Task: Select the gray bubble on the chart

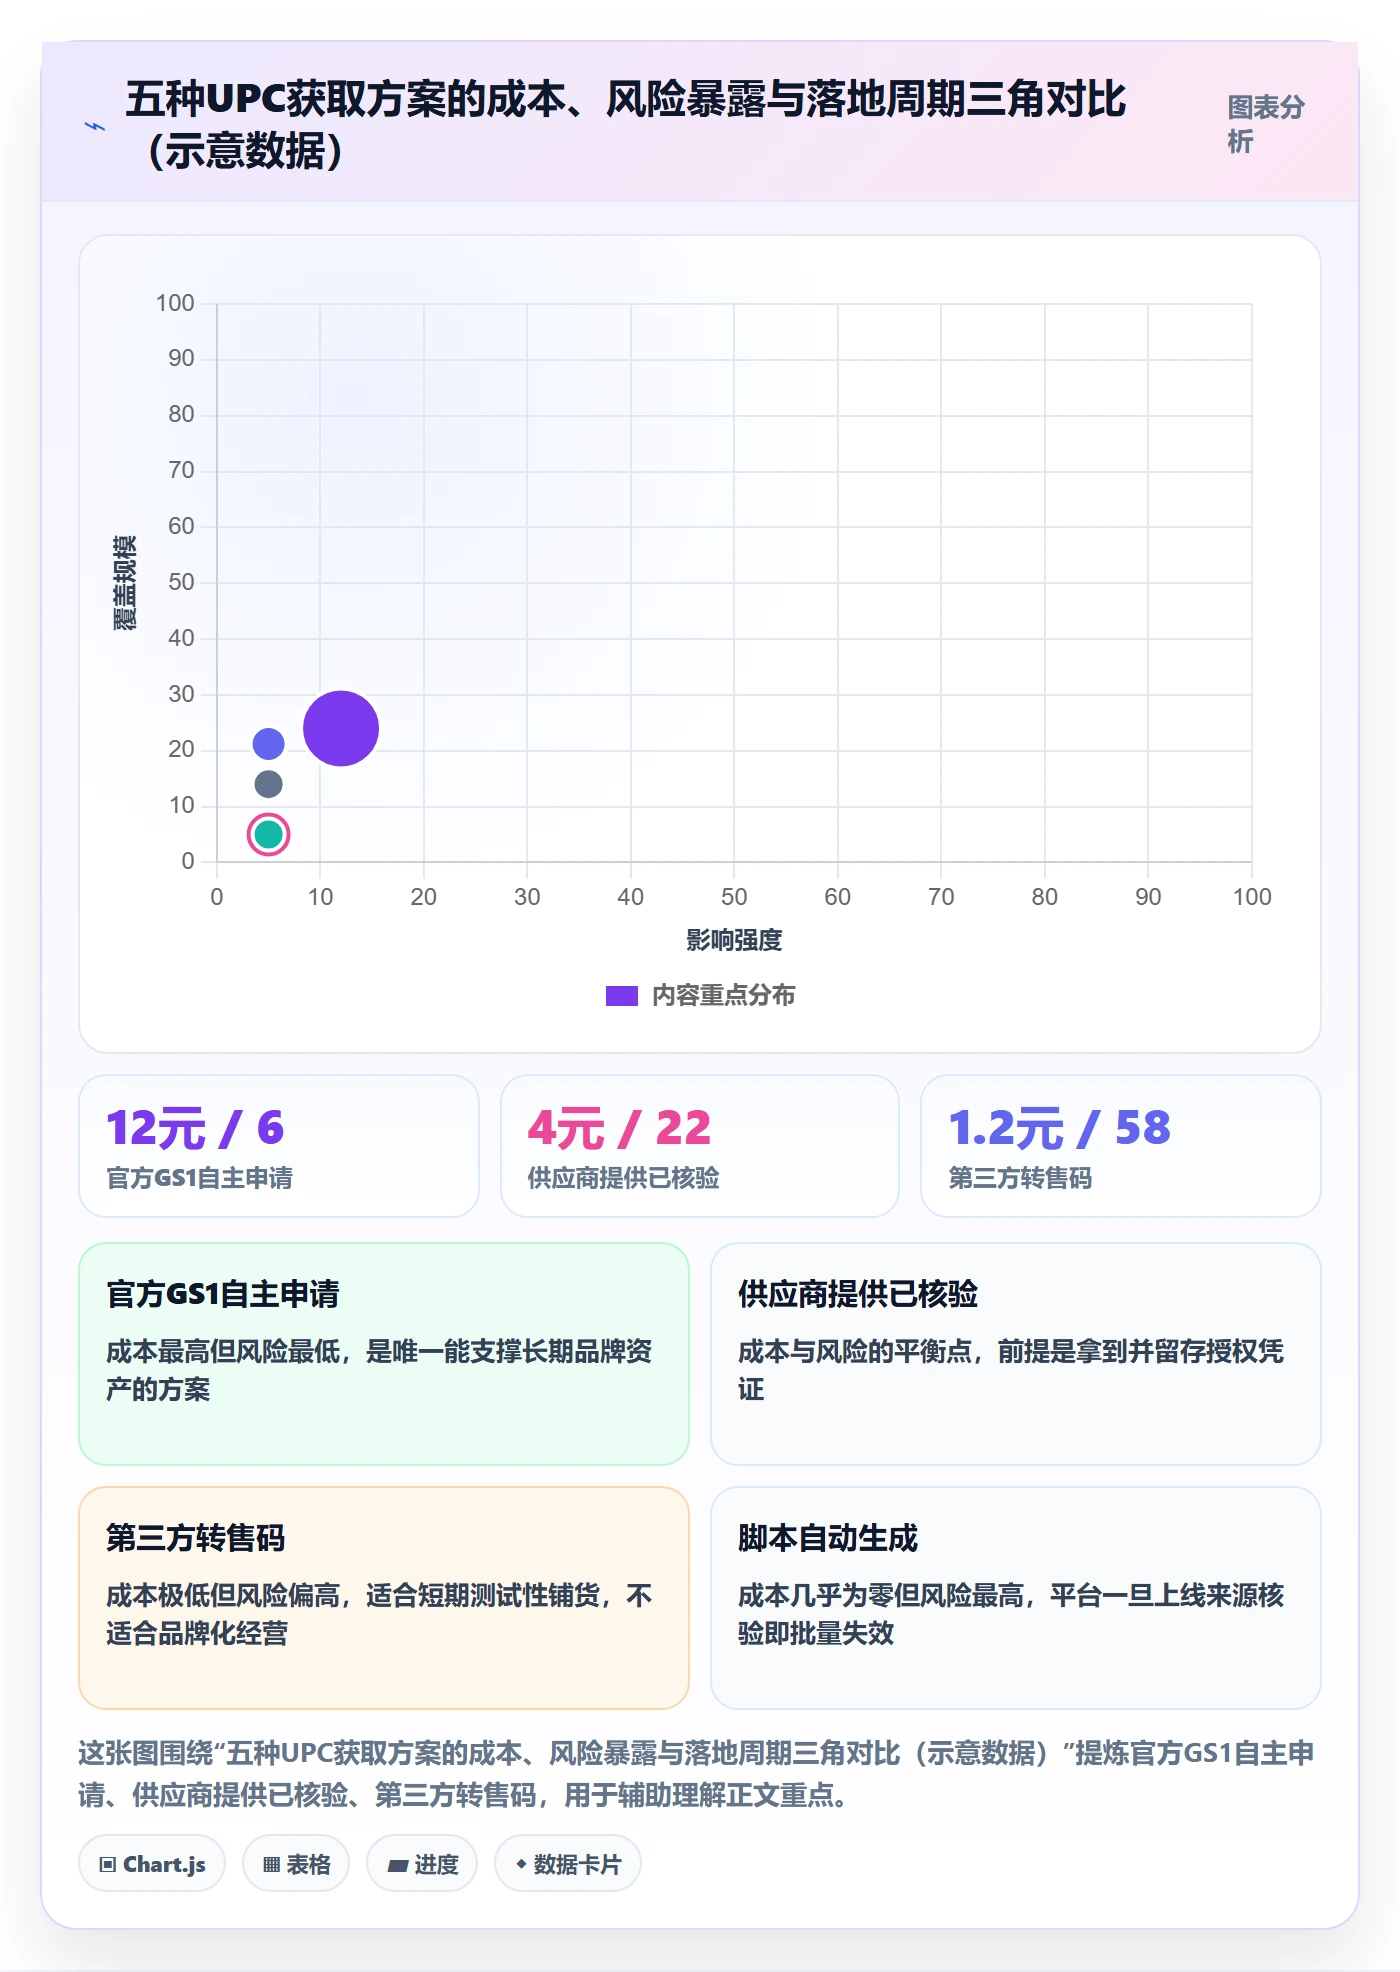Action: point(268,784)
